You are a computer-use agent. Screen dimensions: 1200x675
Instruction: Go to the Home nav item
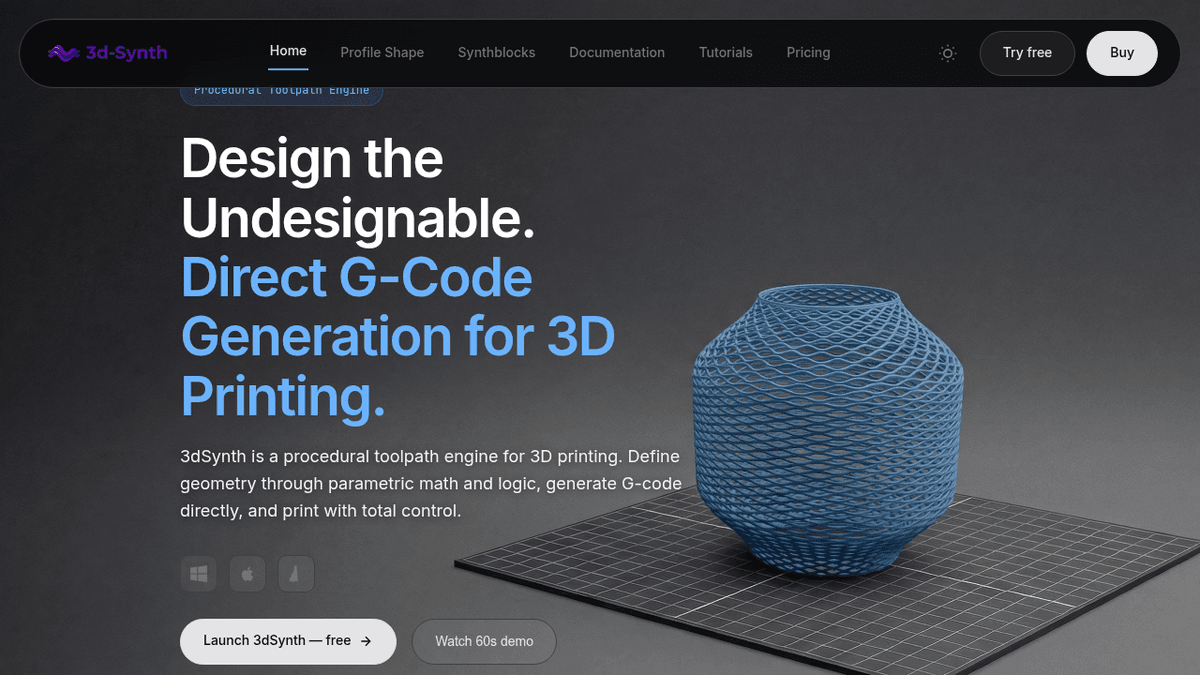[x=288, y=51]
